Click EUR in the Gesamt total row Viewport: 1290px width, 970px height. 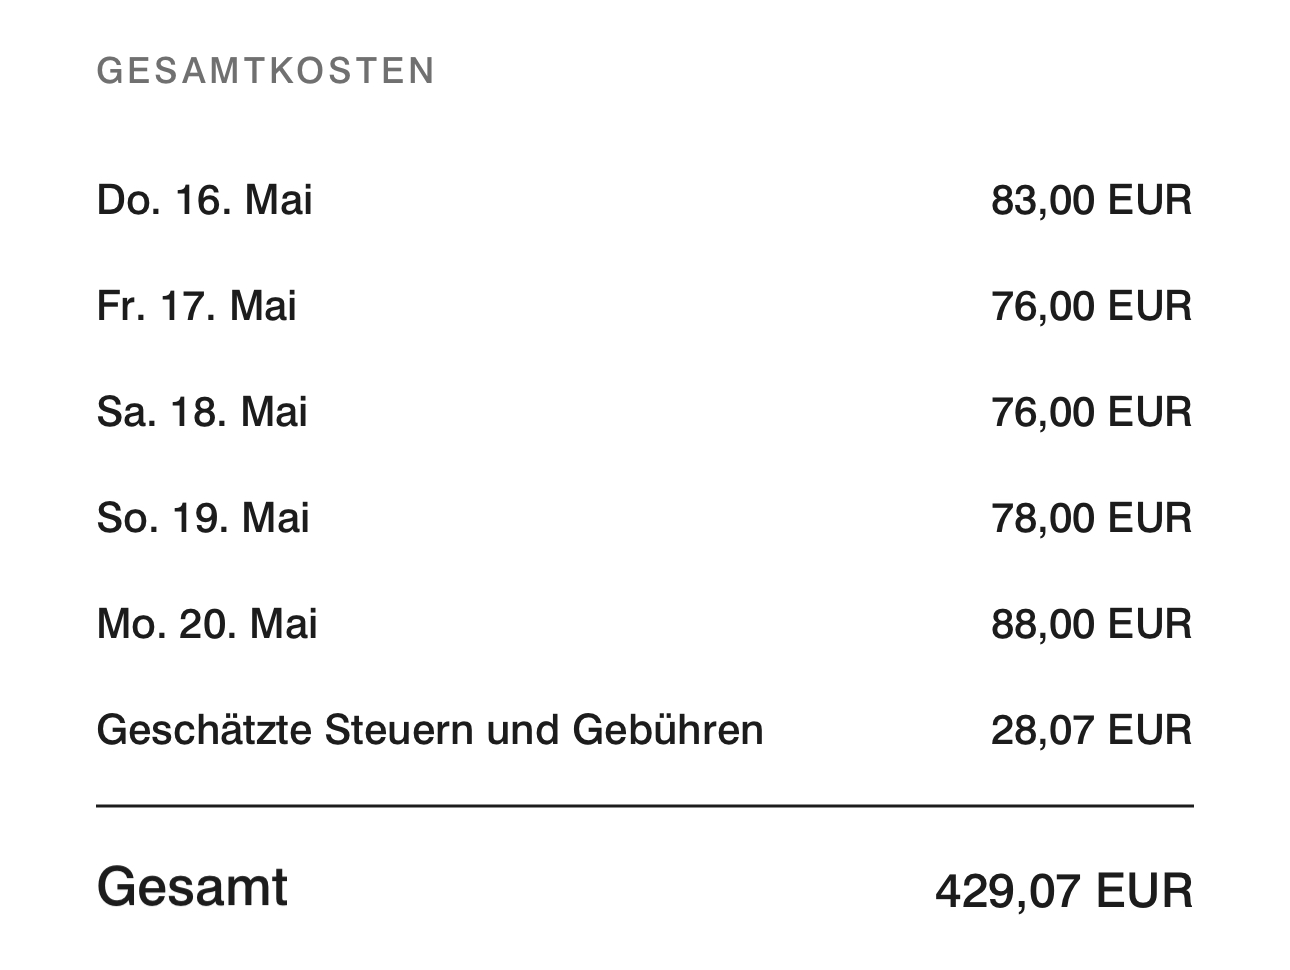point(1144,891)
